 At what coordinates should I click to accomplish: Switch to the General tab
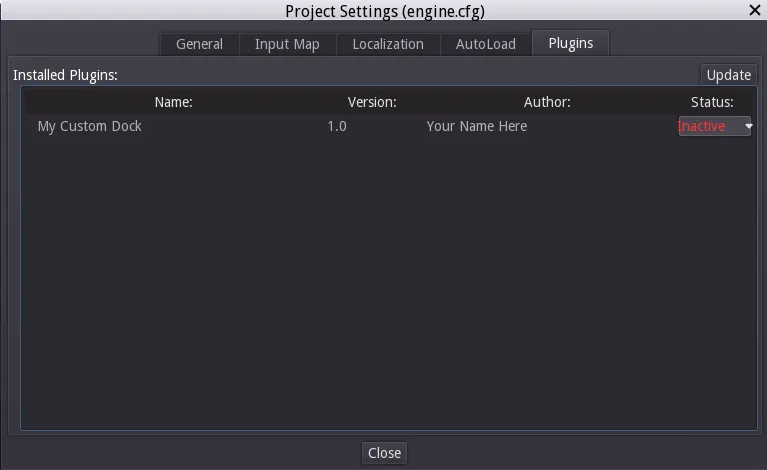pos(199,44)
